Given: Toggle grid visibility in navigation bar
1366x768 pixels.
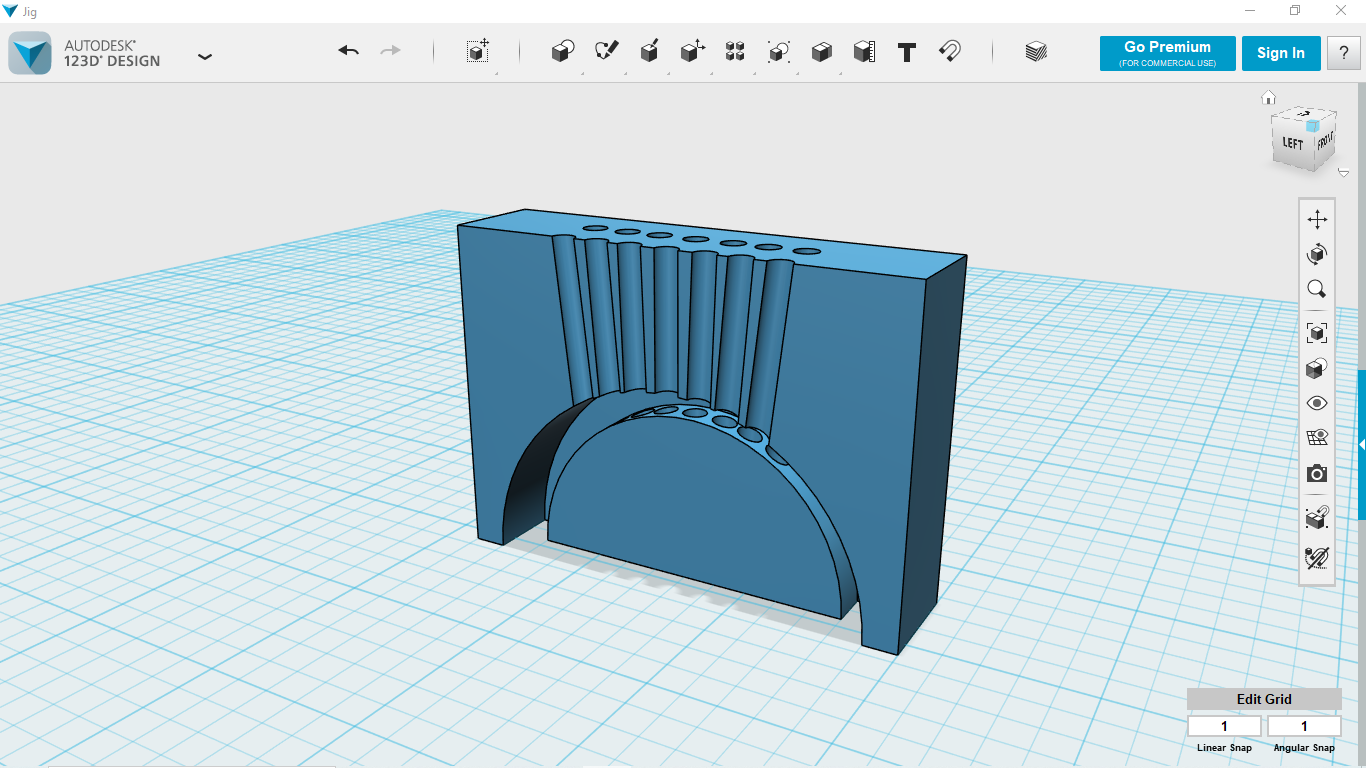Looking at the screenshot, I should 1317,438.
